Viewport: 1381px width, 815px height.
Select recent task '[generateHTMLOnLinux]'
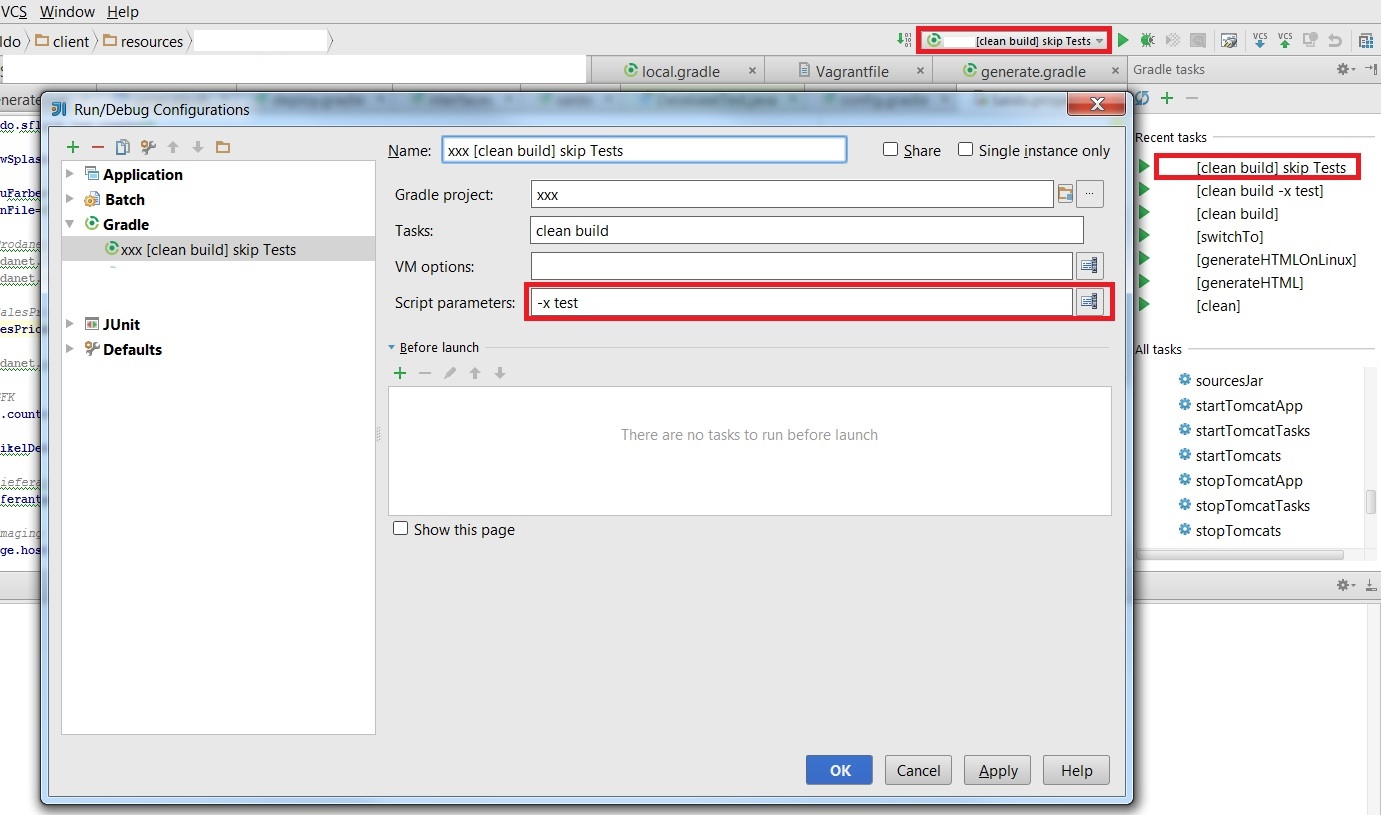[1276, 259]
